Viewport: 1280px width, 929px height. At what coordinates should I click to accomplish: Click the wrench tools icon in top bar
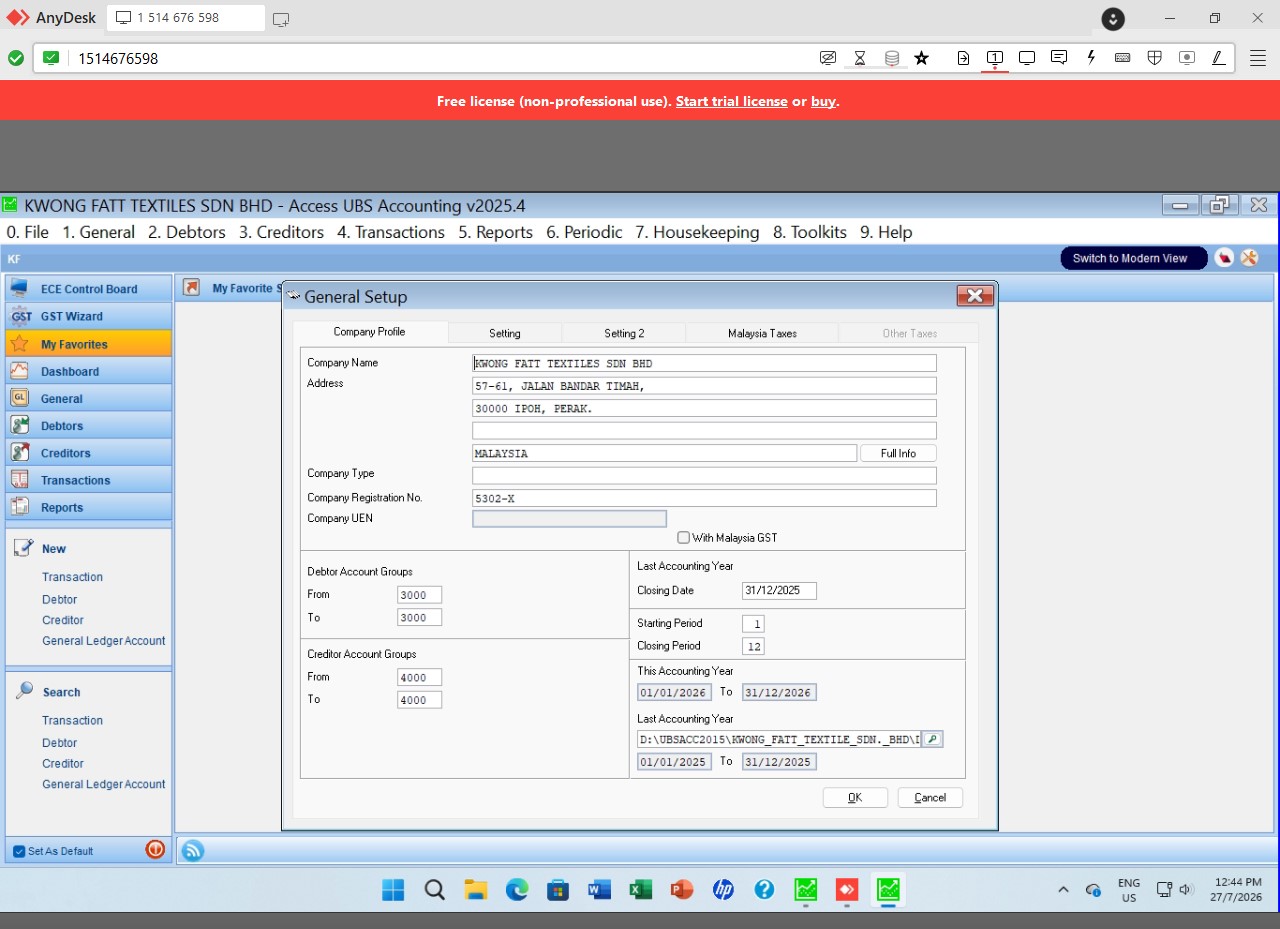point(1249,258)
